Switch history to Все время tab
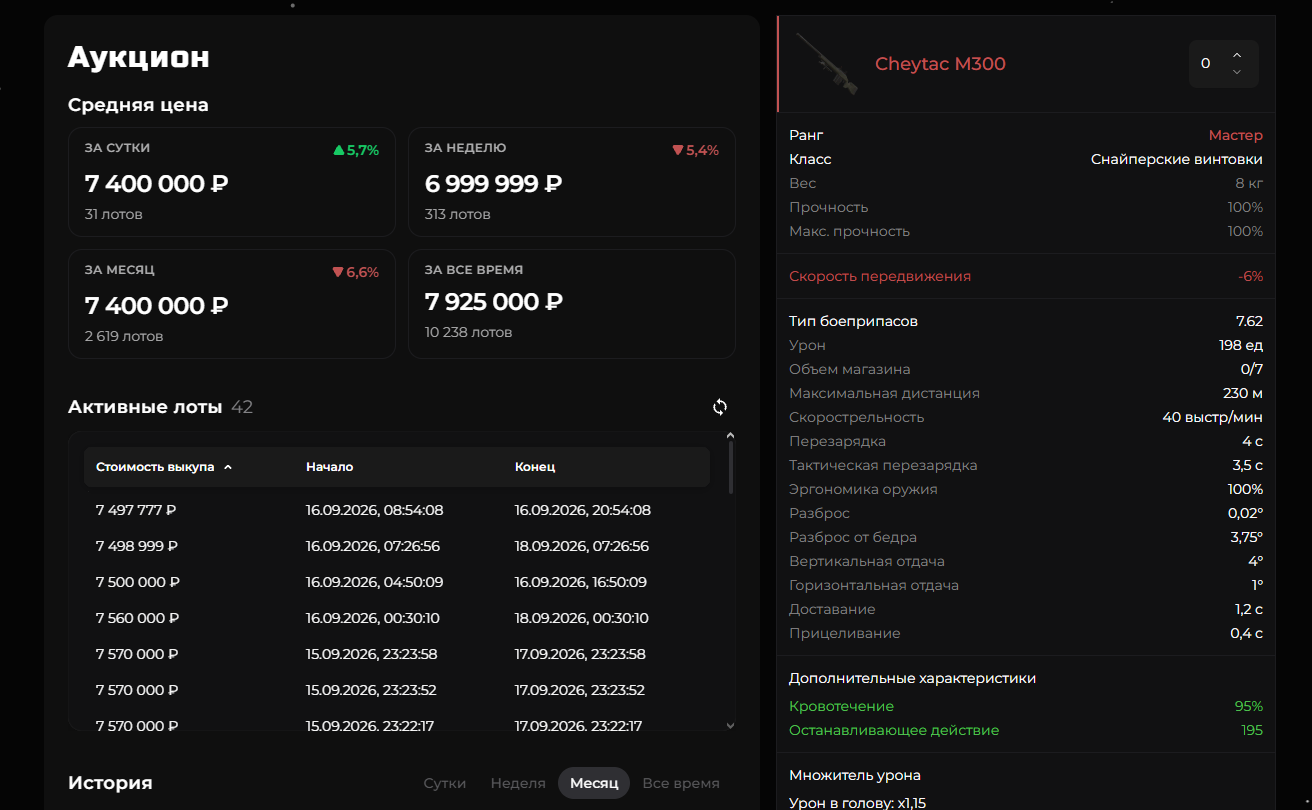Image resolution: width=1312 pixels, height=810 pixels. (680, 783)
